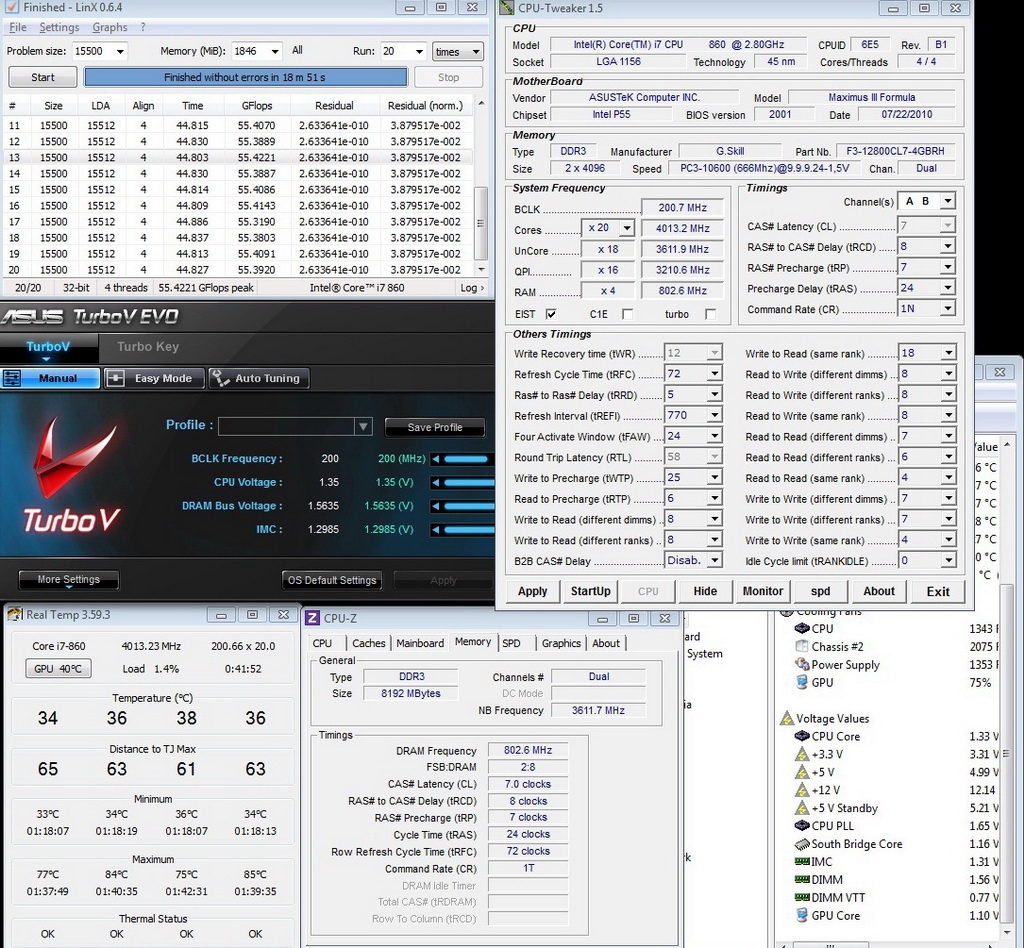
Task: Click the BCLK Frequency slider
Action: 467,459
